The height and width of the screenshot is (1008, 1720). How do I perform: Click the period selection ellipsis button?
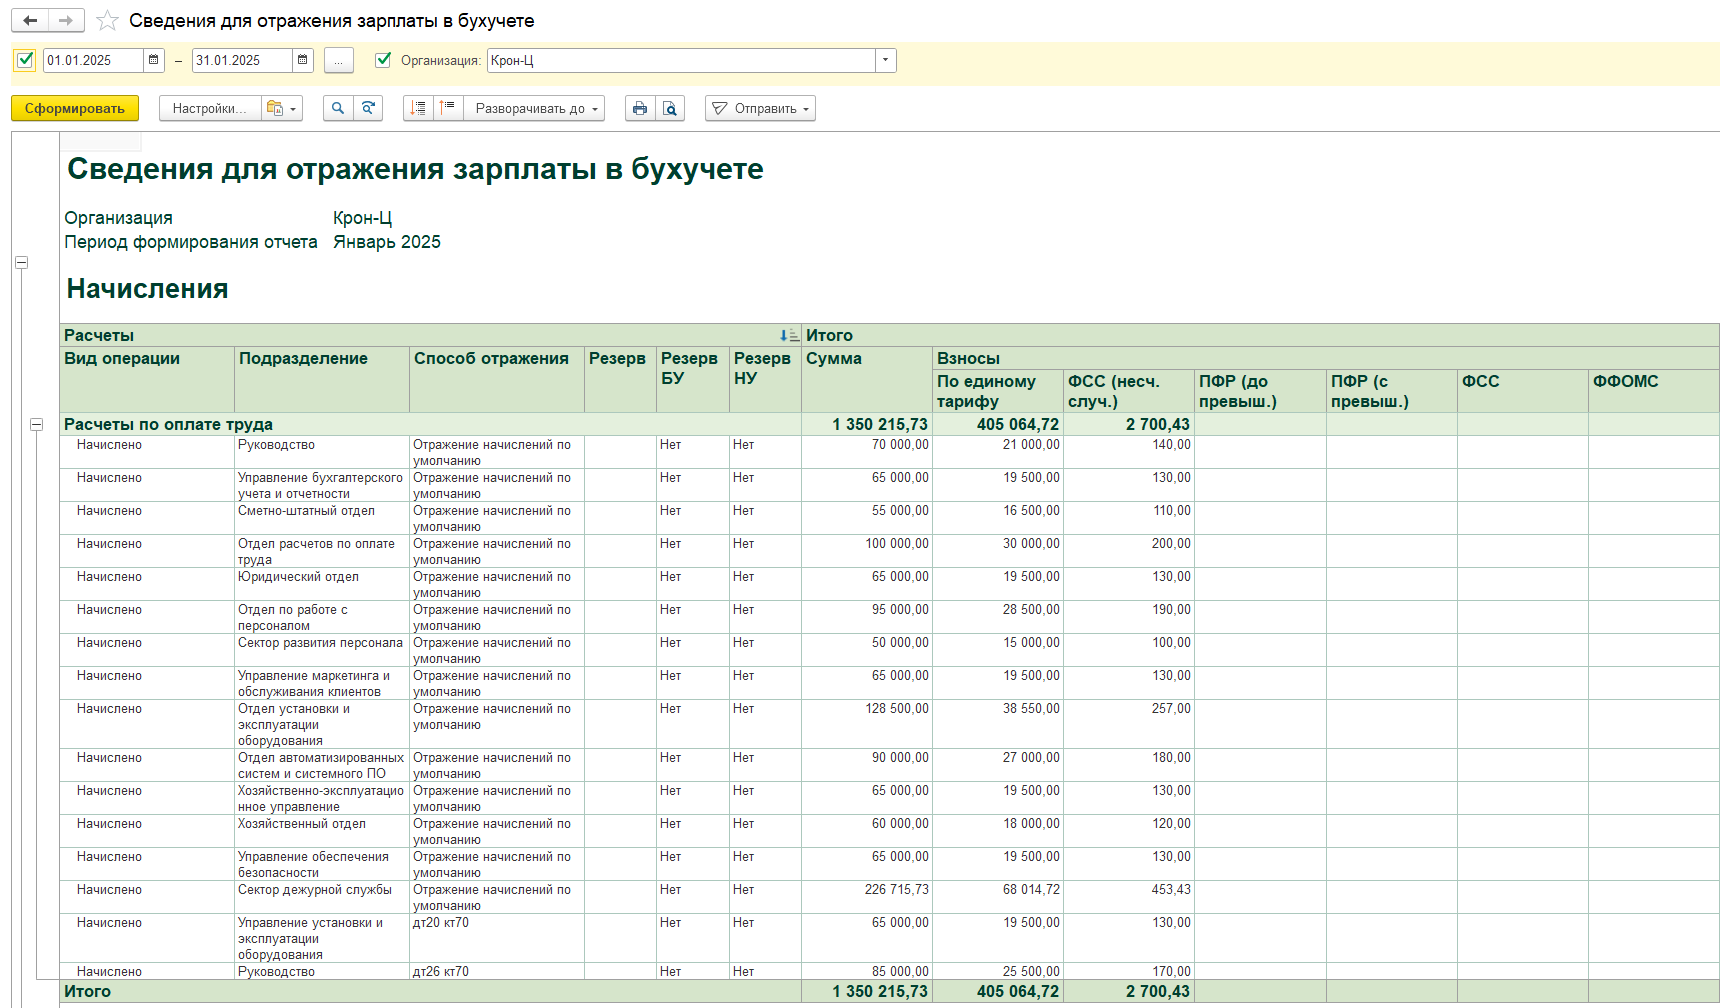tap(339, 60)
